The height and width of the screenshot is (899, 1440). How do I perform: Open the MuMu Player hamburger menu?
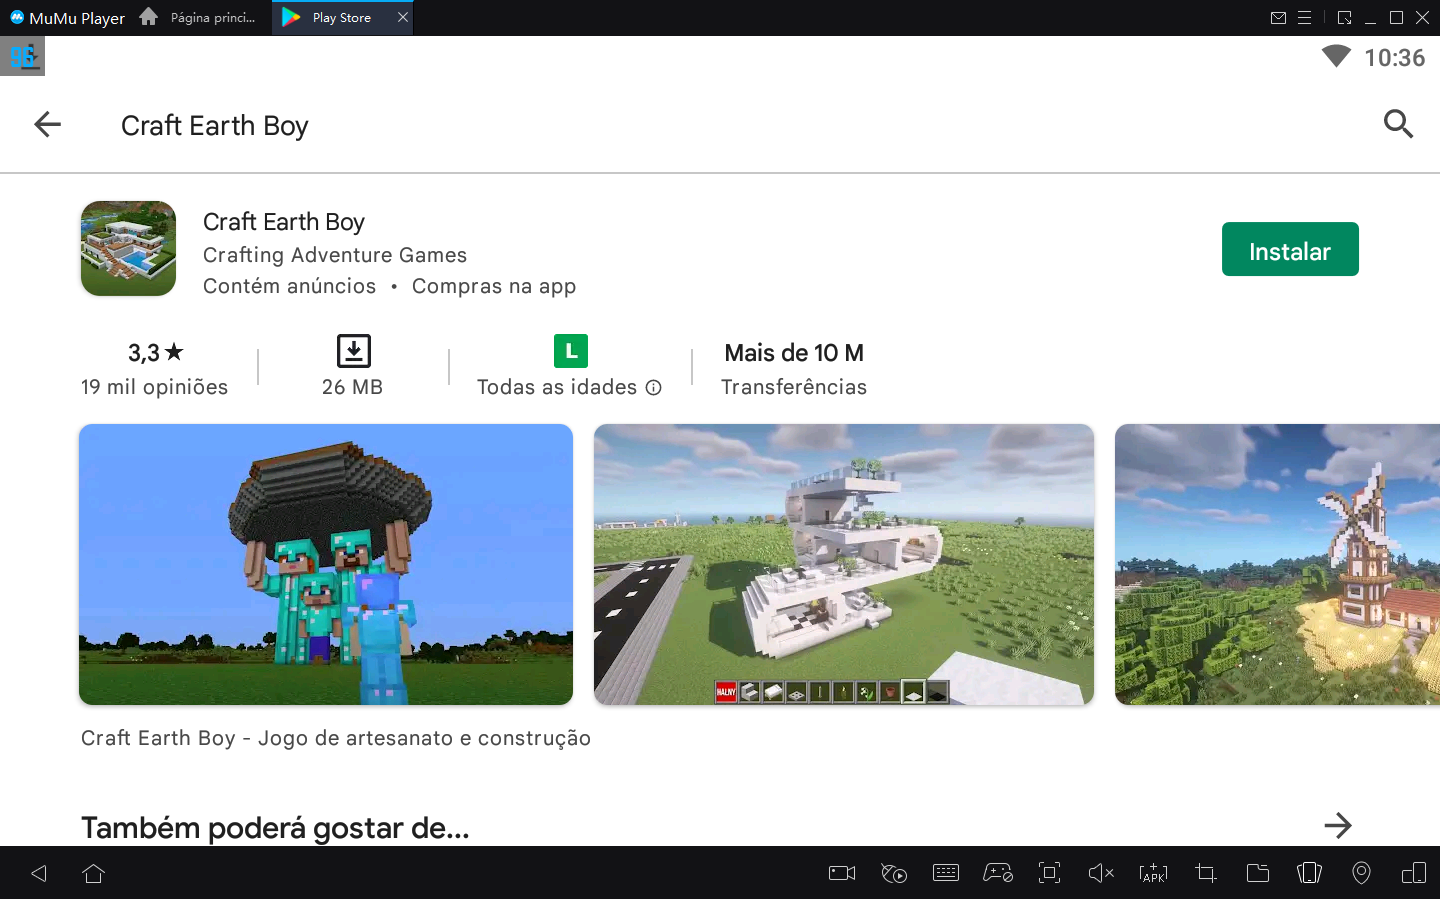point(1304,18)
